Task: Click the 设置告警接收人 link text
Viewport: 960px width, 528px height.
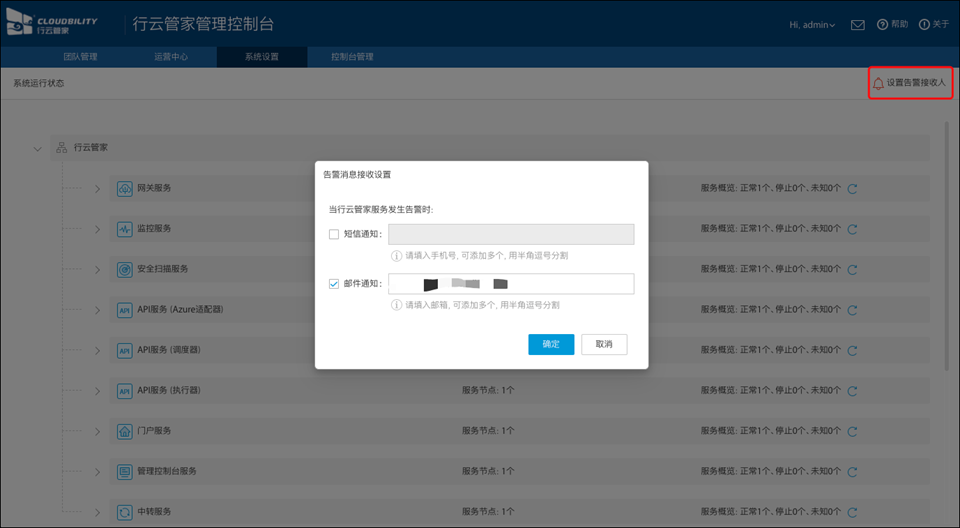Action: click(x=916, y=83)
